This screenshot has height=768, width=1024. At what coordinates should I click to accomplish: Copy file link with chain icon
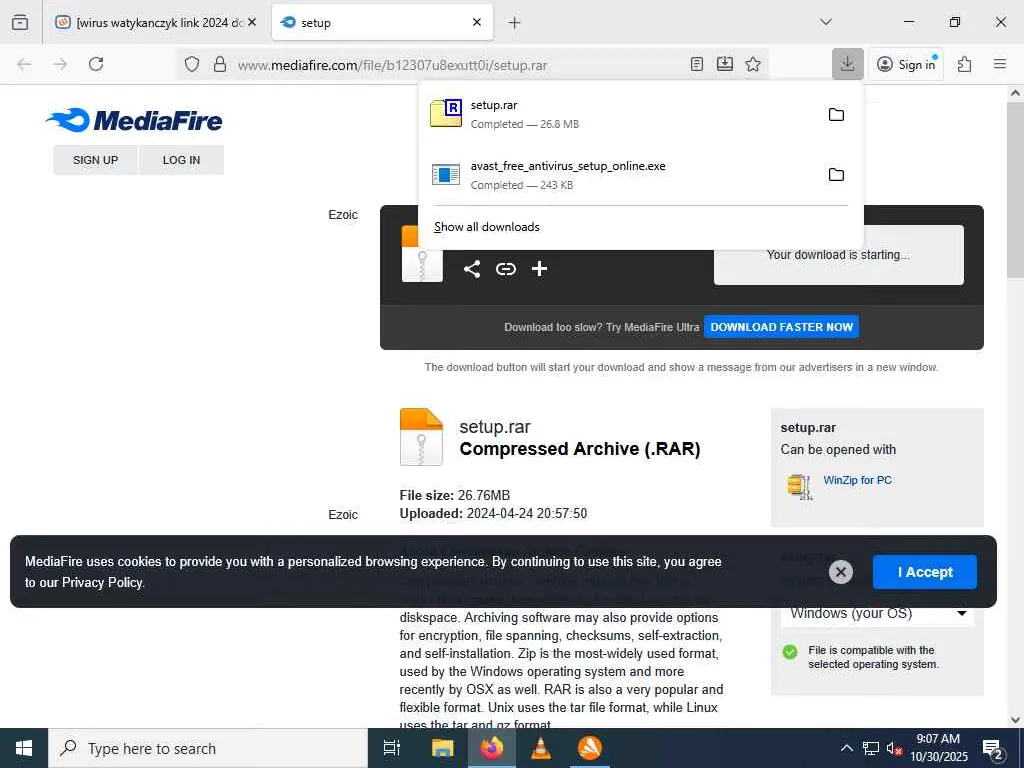(505, 269)
